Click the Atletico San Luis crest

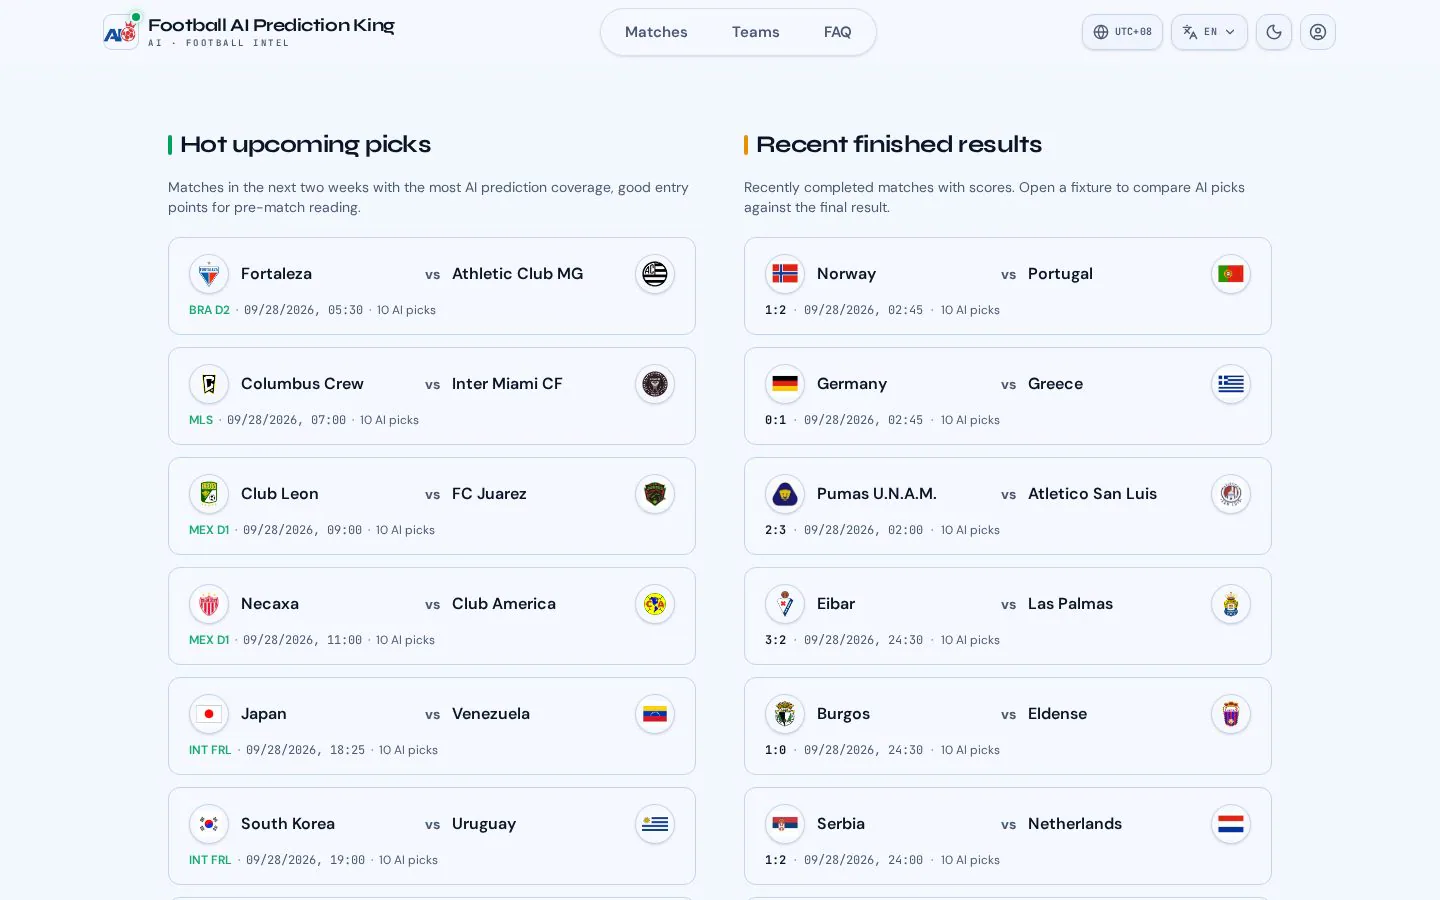1231,494
